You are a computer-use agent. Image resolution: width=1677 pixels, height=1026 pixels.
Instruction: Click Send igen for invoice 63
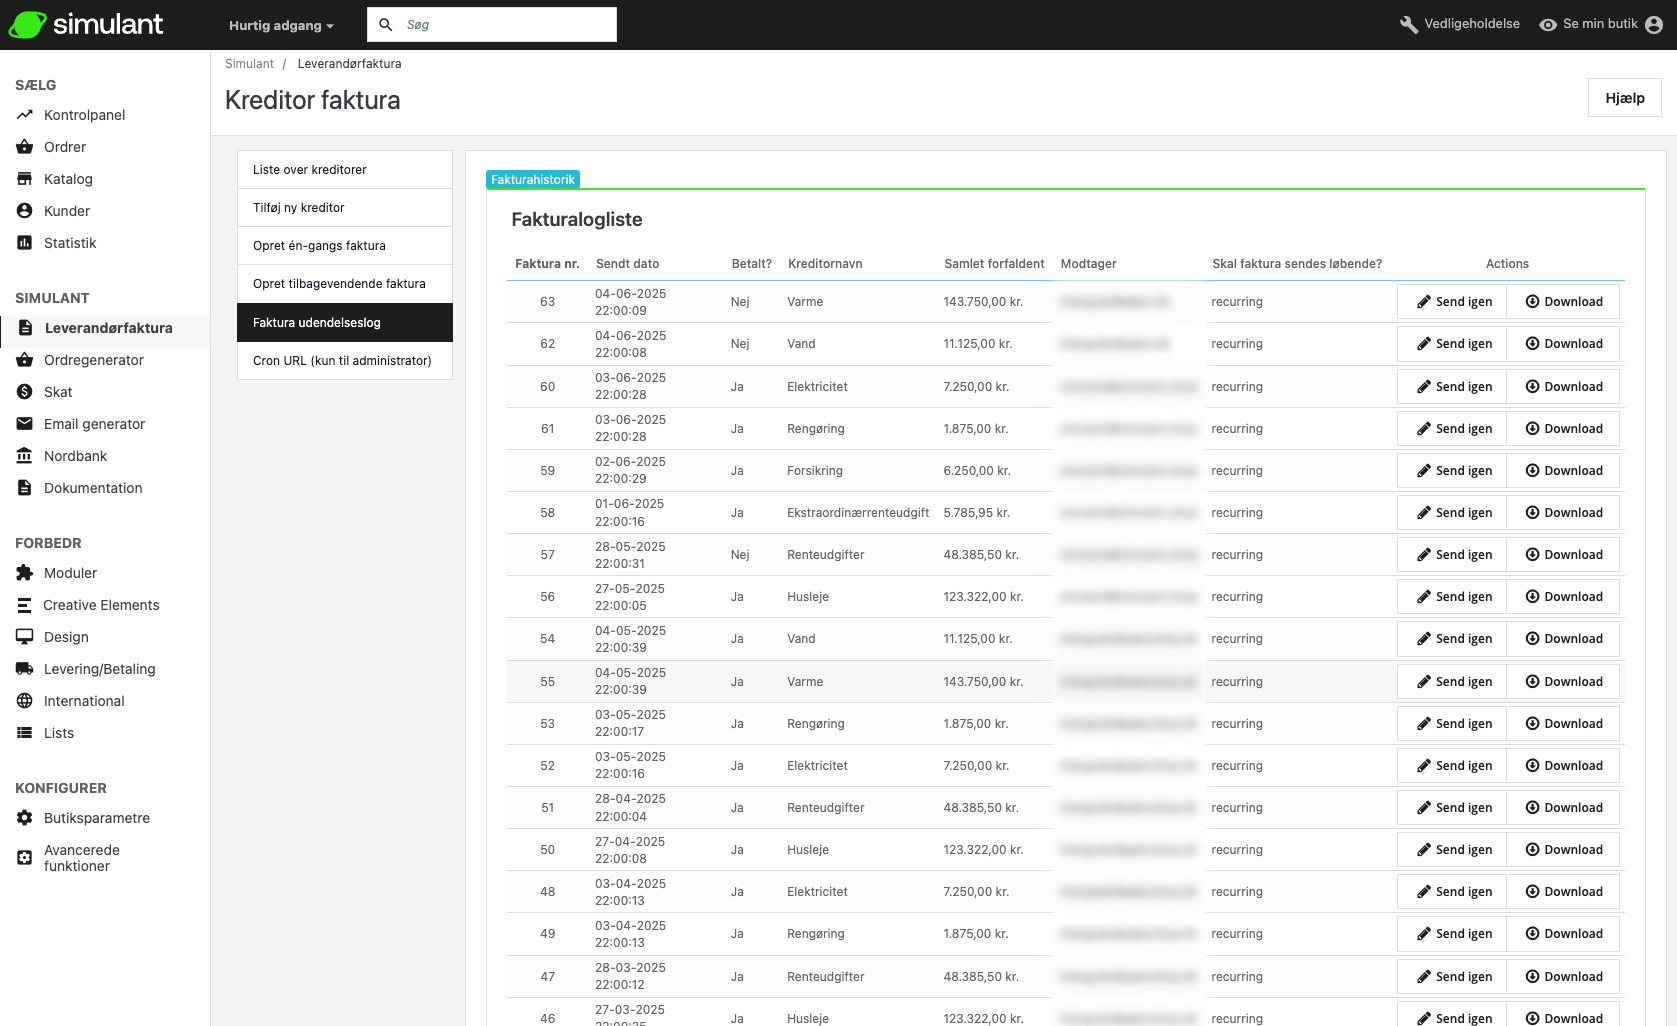click(x=1453, y=302)
